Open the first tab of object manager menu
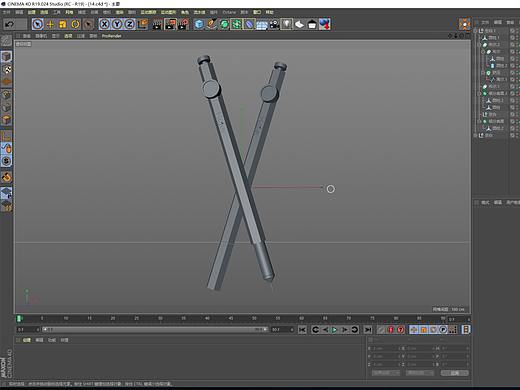 [485, 22]
